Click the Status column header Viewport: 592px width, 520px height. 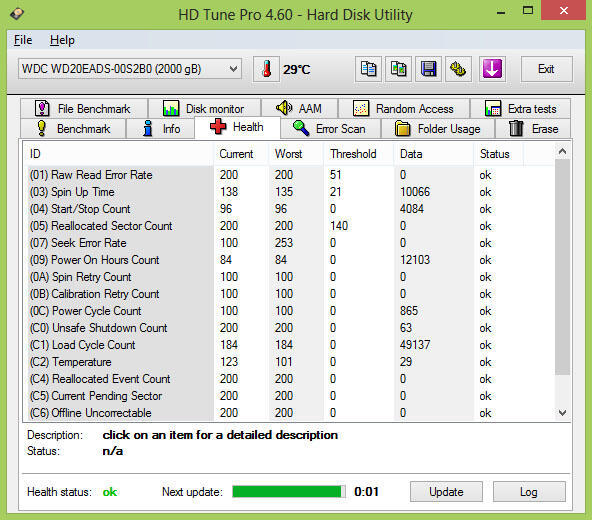[498, 154]
